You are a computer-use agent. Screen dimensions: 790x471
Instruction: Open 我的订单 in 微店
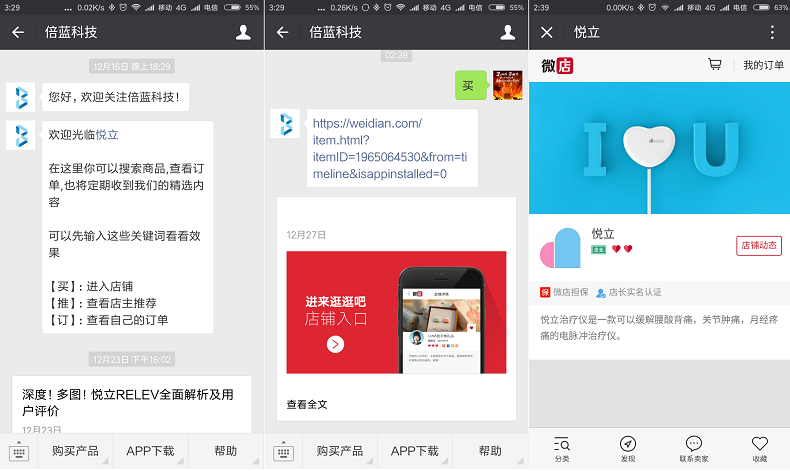(763, 65)
